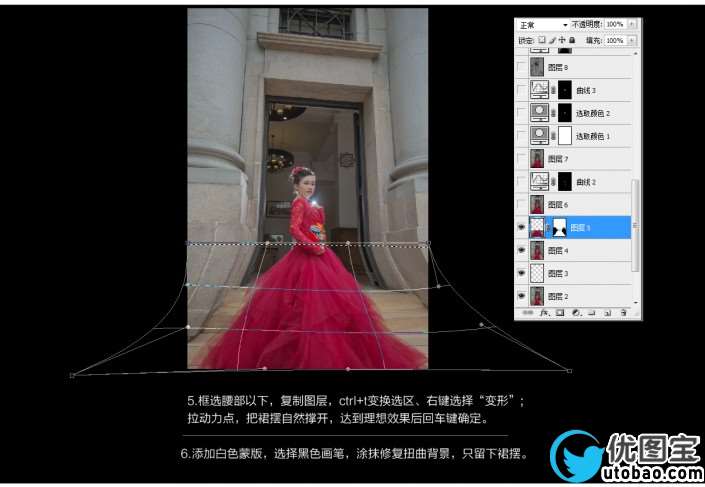
Task: Toggle lock image pixels brush icon
Action: coord(552,40)
